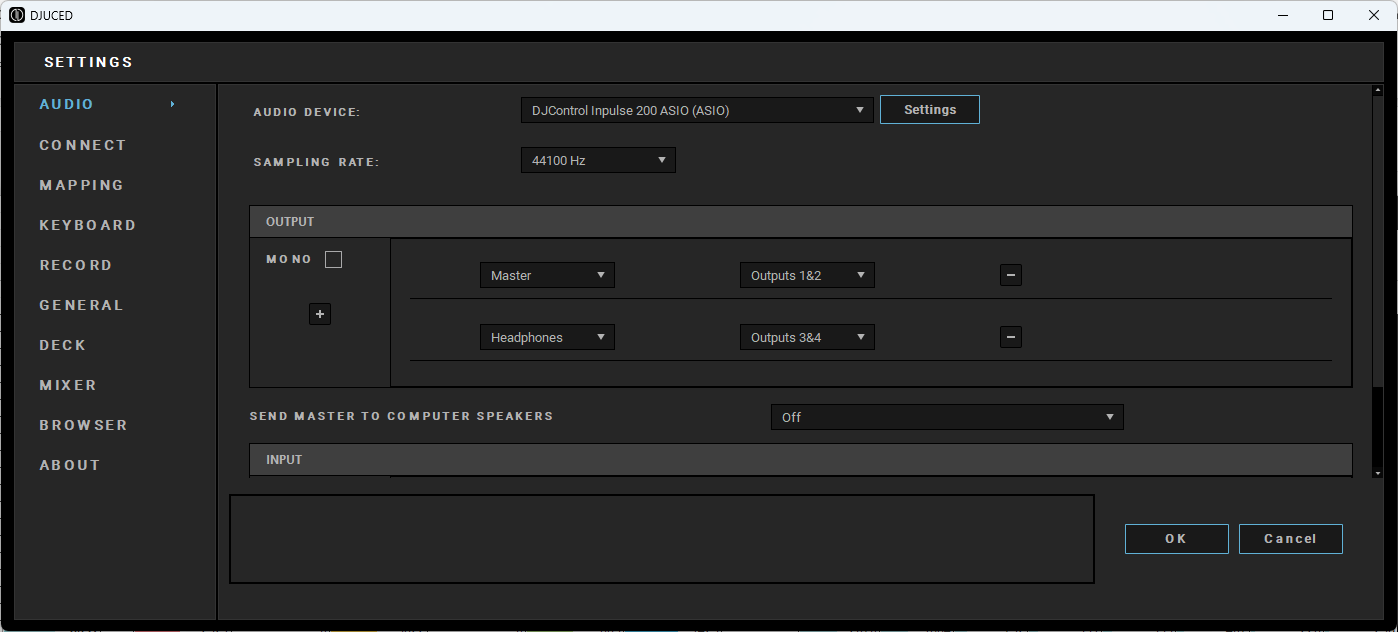Remove the Headphones output row
The height and width of the screenshot is (632, 1398).
pos(1011,337)
